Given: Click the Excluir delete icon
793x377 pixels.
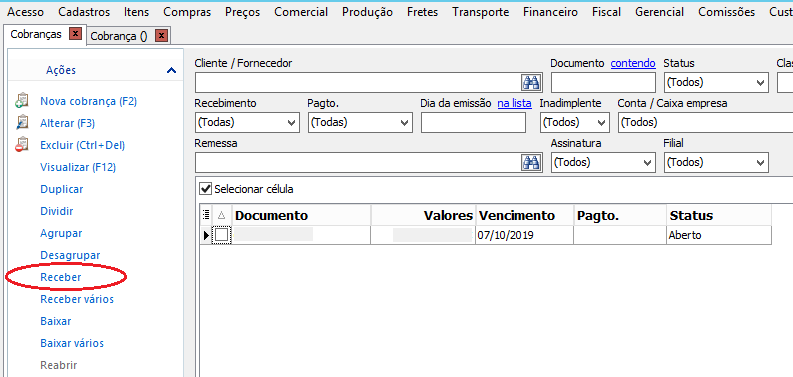Looking at the screenshot, I should 22,145.
